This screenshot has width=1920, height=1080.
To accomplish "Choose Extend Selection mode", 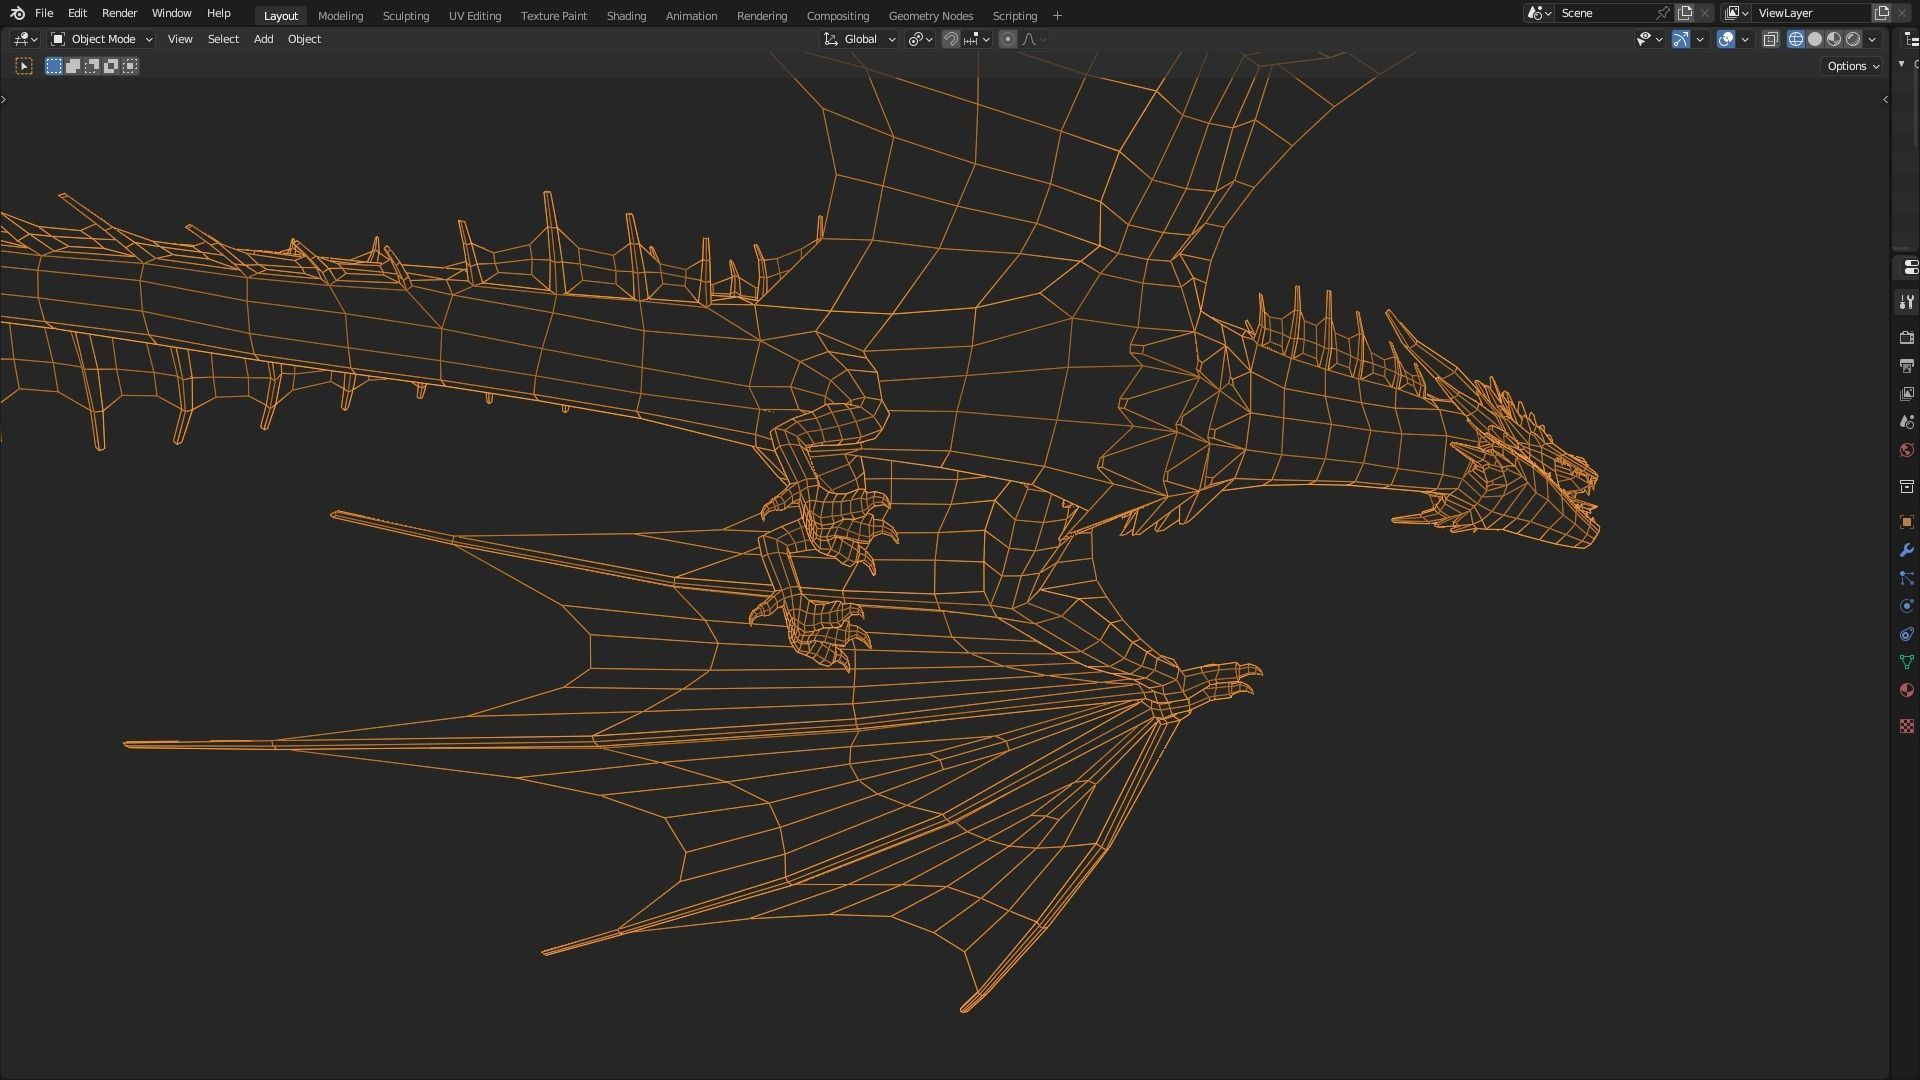I will [73, 66].
